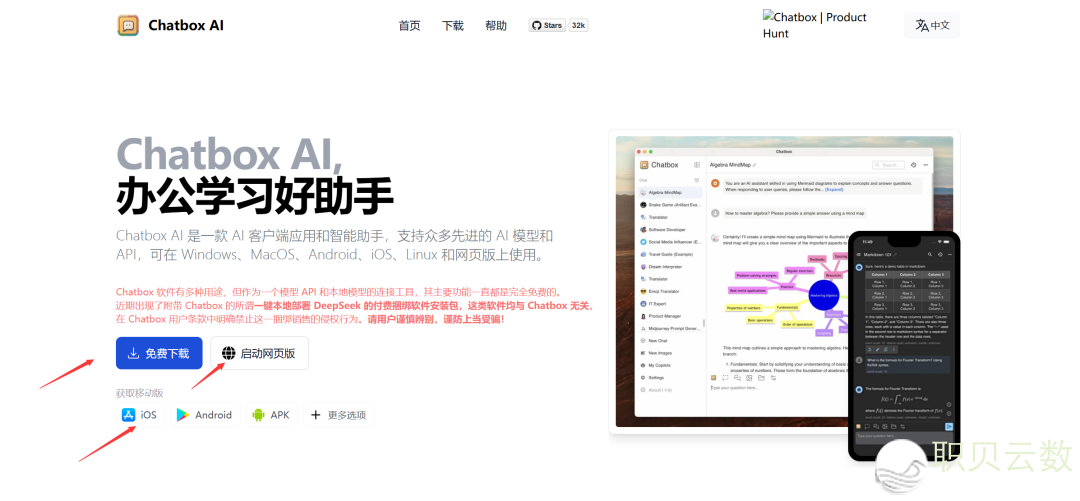Expand the 更多选项 download options

[x=338, y=415]
